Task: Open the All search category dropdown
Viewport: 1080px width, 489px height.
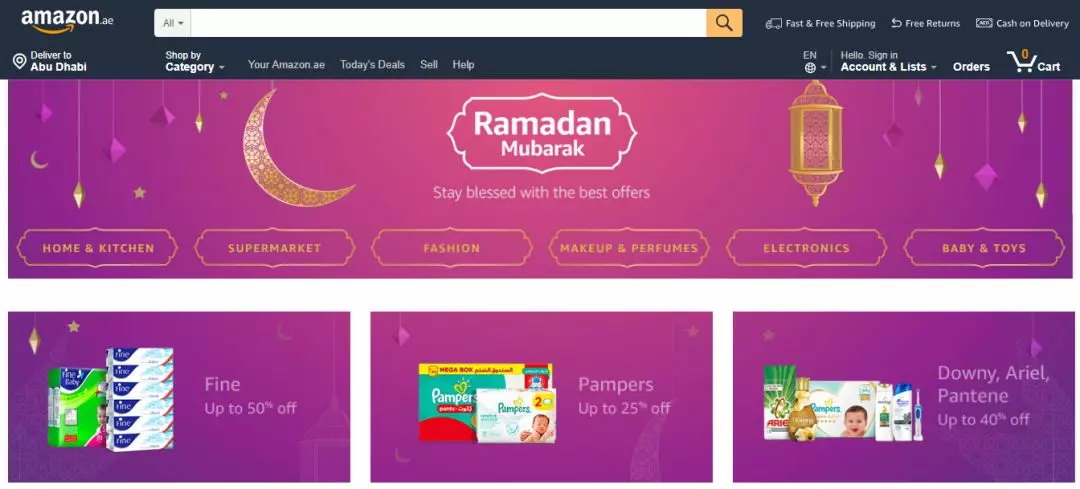Action: click(x=173, y=23)
